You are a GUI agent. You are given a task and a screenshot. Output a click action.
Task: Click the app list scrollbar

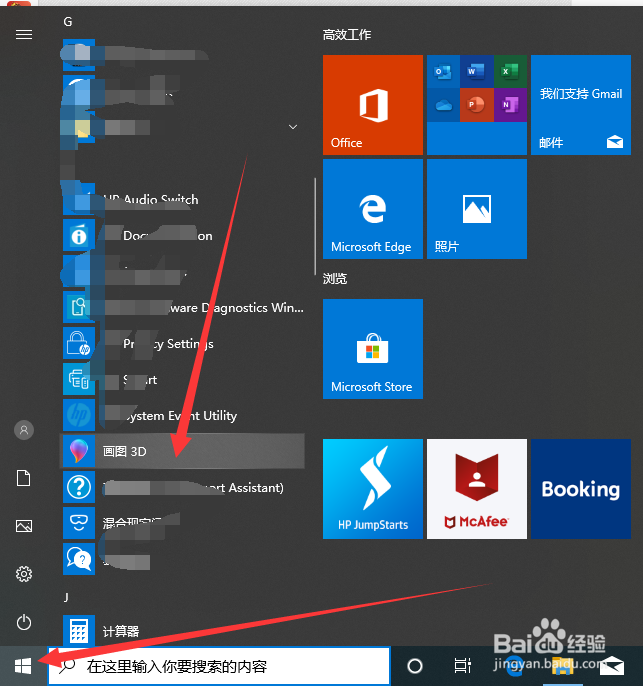click(x=315, y=226)
